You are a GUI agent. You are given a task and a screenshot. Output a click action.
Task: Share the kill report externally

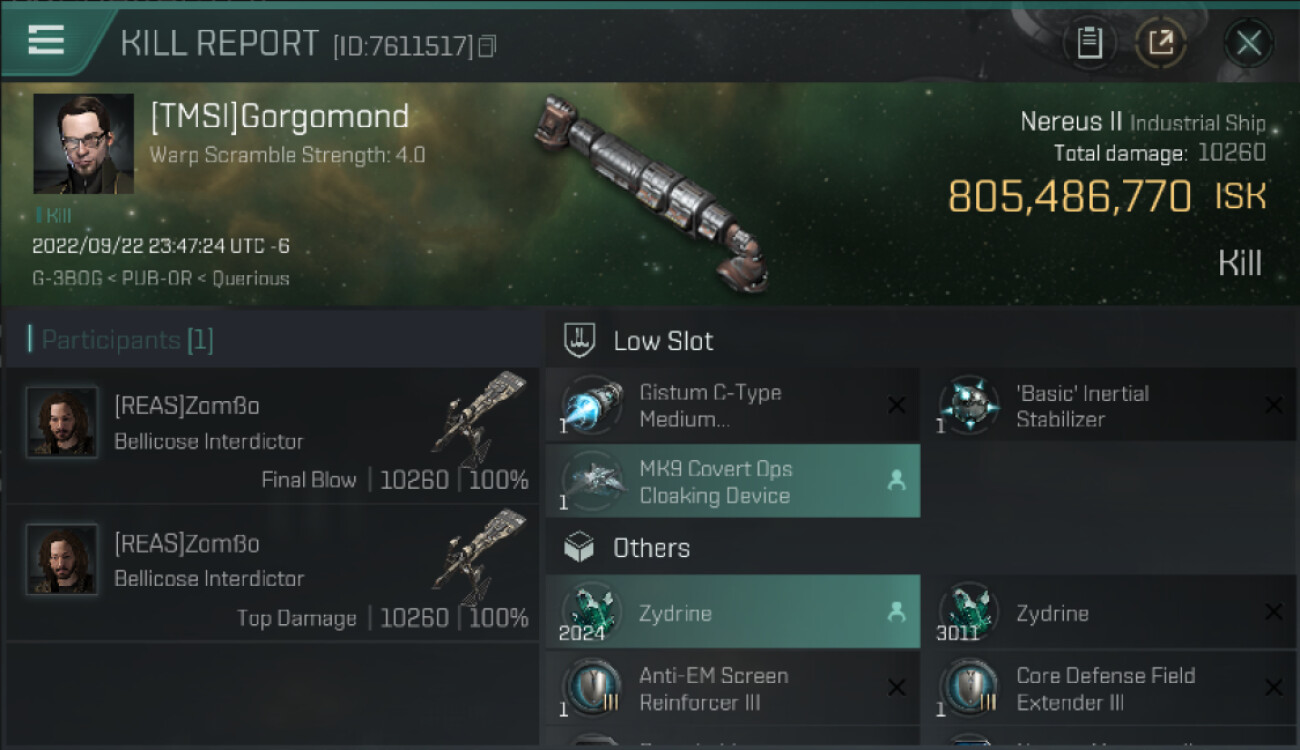point(1160,43)
